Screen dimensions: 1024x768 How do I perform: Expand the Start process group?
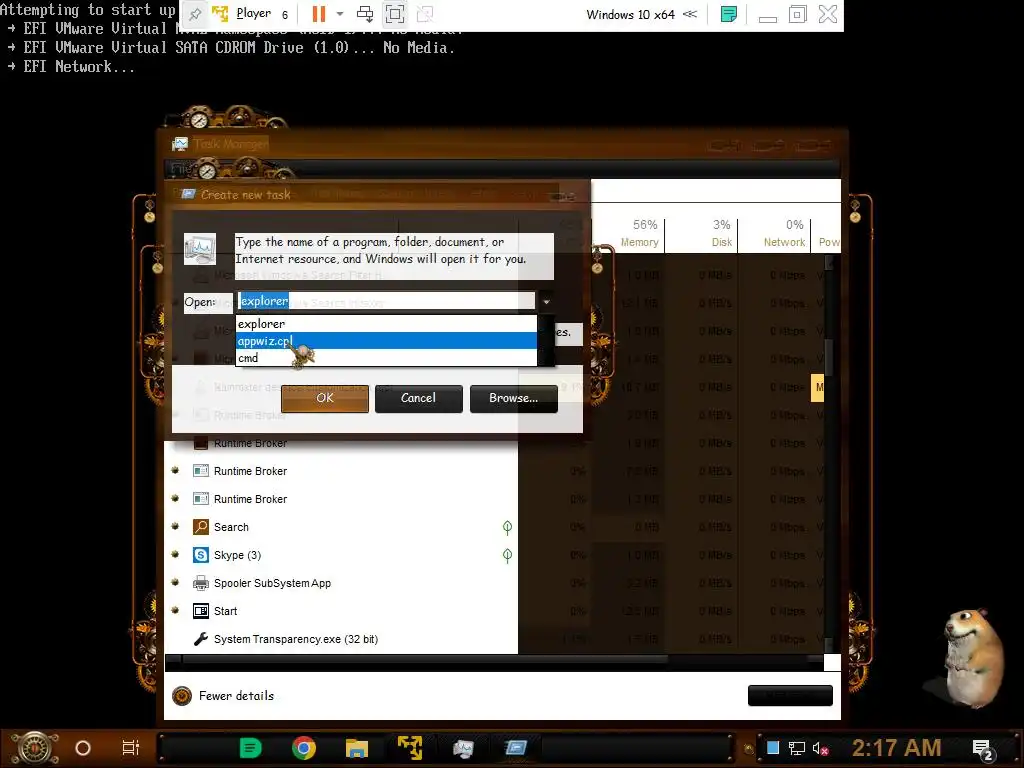(175, 611)
